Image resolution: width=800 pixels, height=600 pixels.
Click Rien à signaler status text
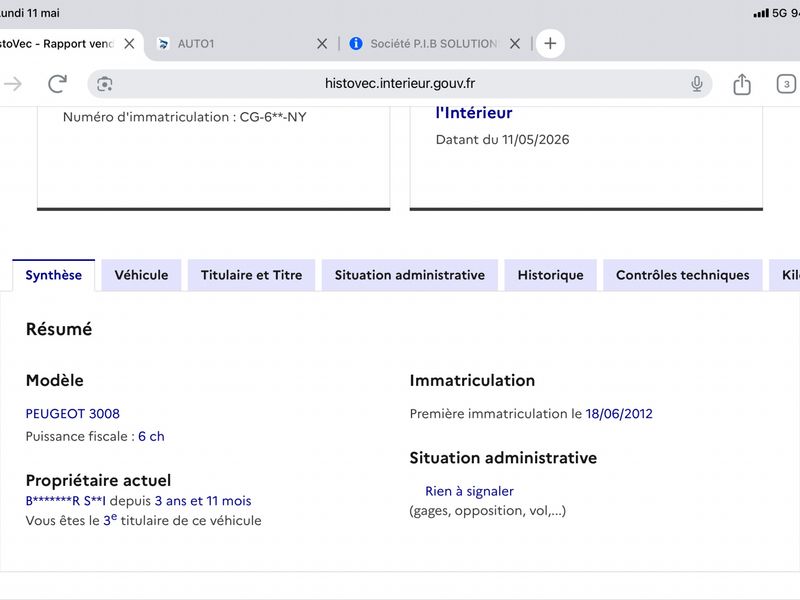[x=469, y=491]
